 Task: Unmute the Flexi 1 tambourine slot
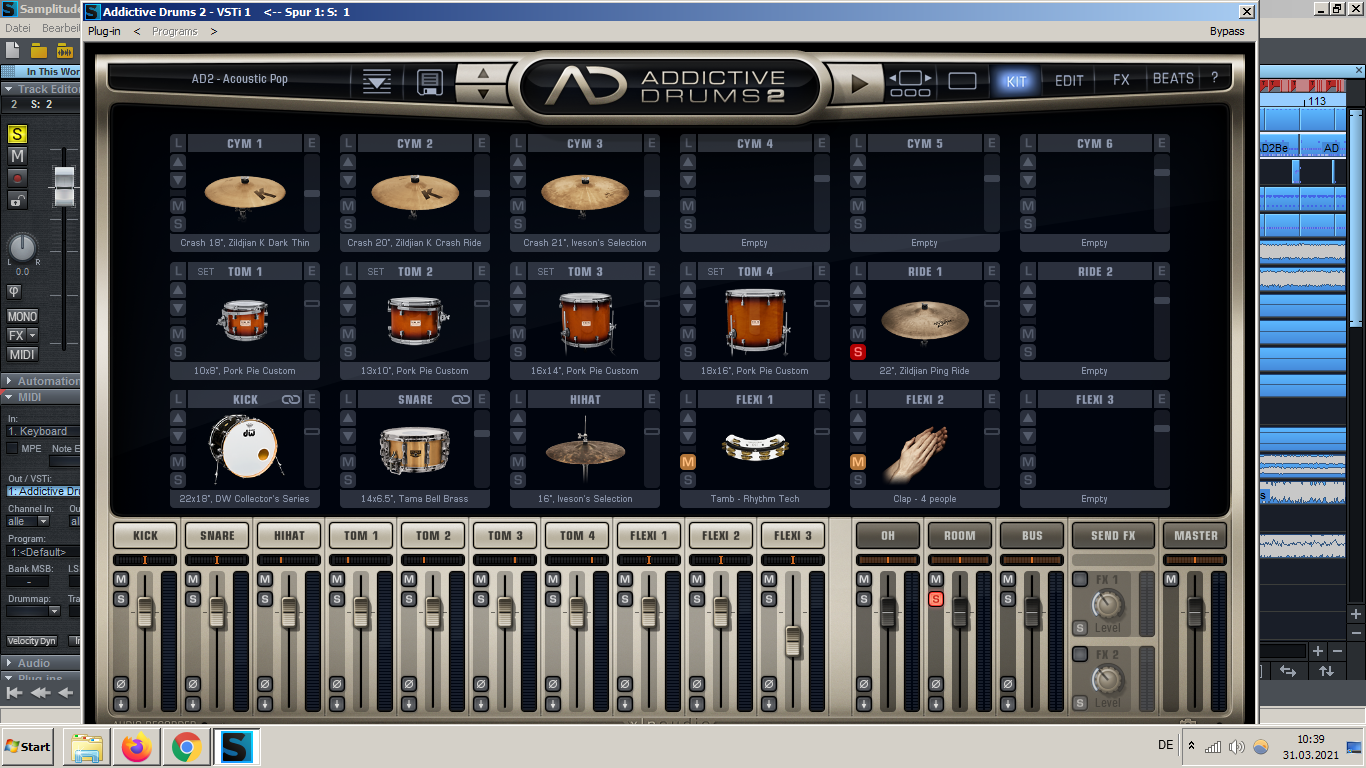pyautogui.click(x=687, y=462)
